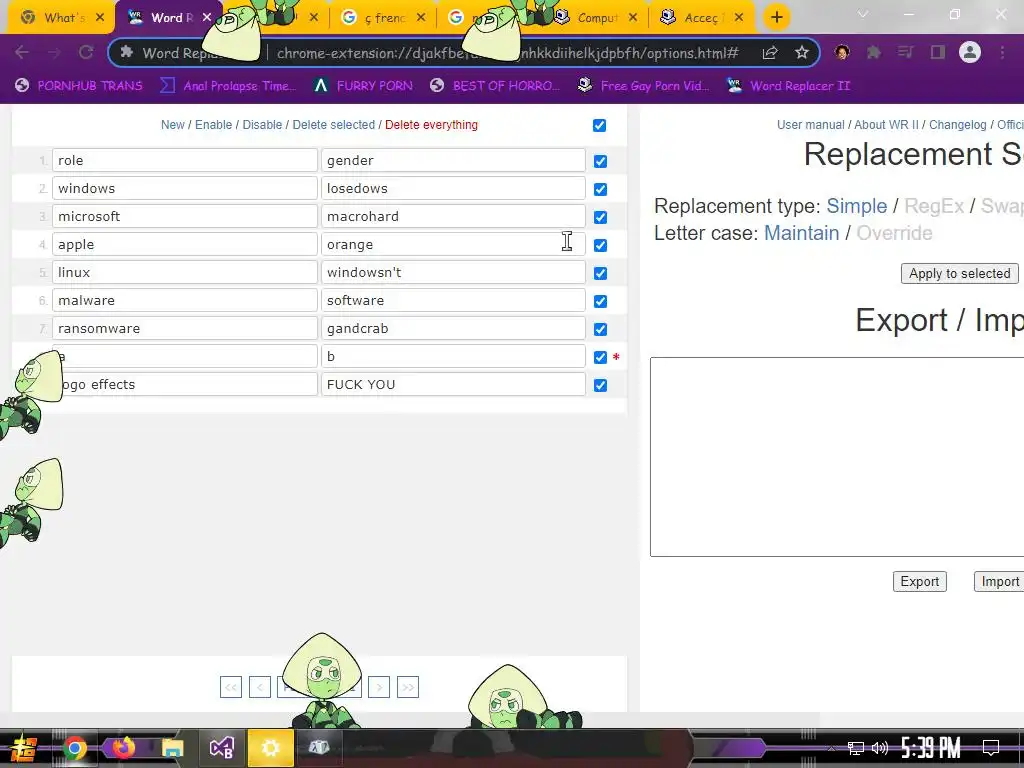Switch to the Comput tab
1024x768 pixels.
(596, 18)
